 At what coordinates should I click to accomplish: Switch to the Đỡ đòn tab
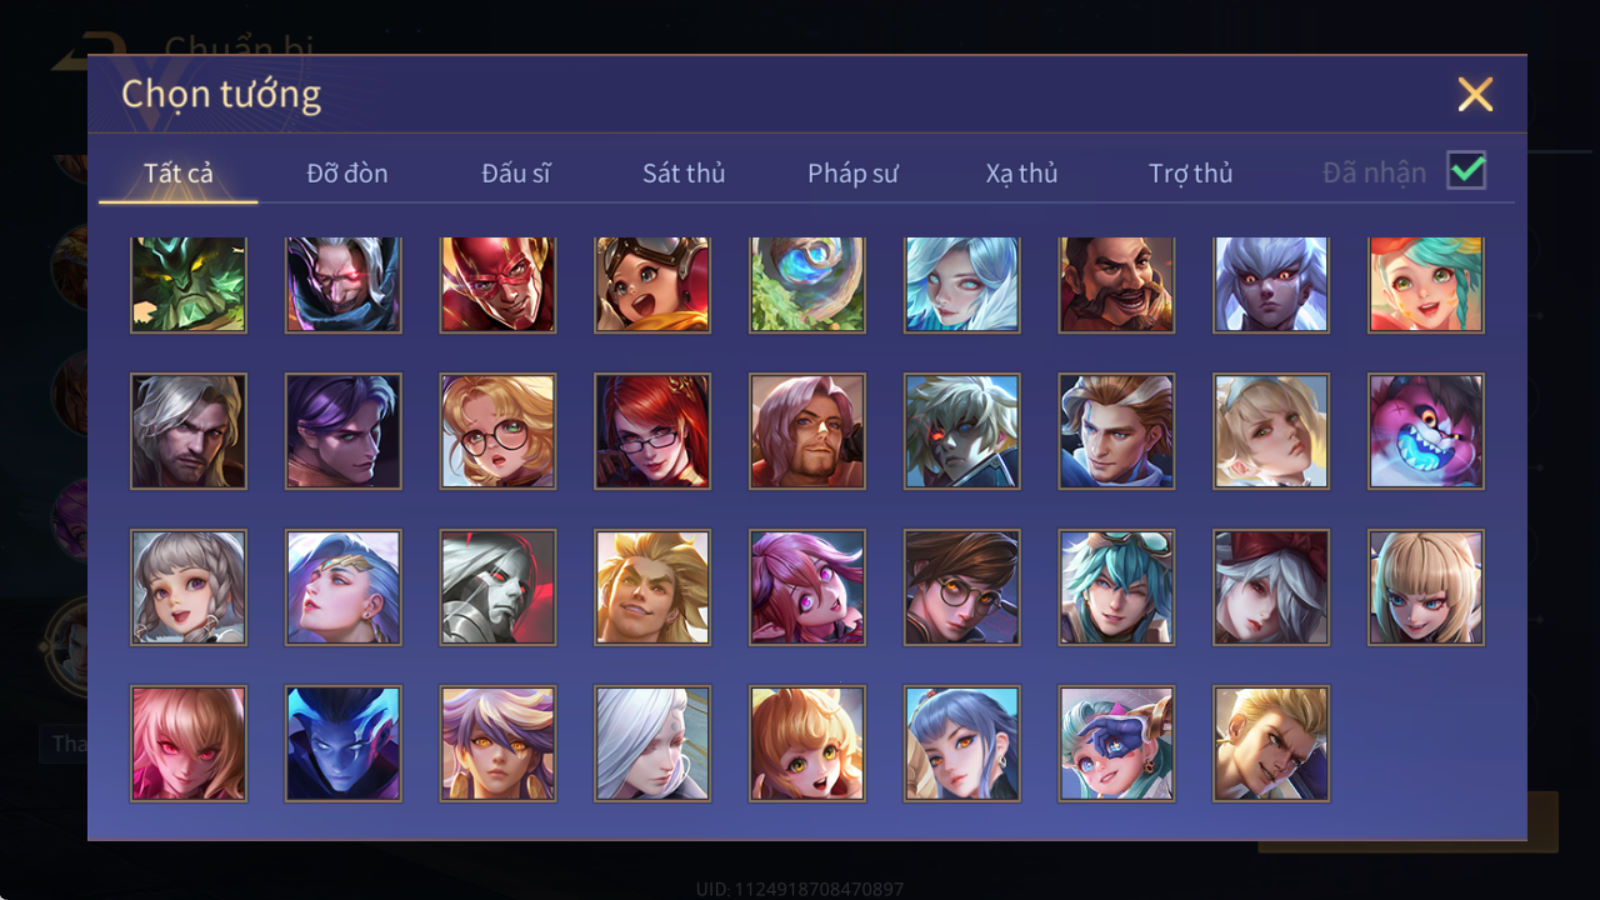coord(347,173)
